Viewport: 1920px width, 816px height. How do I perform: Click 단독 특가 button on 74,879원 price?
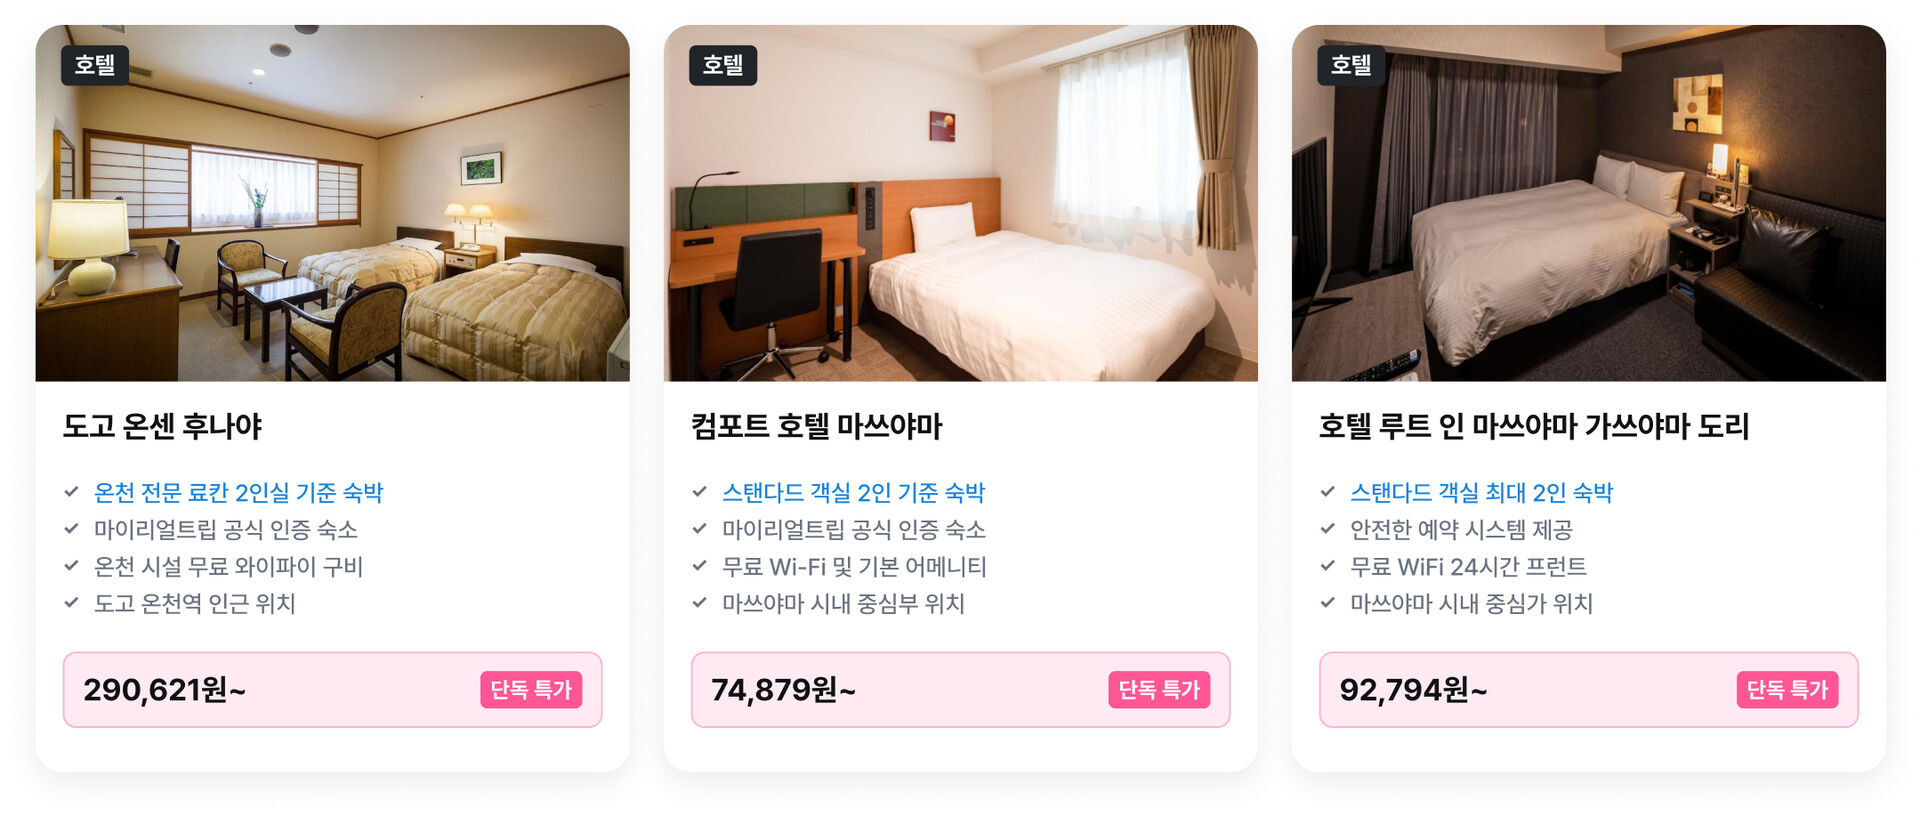[1159, 690]
